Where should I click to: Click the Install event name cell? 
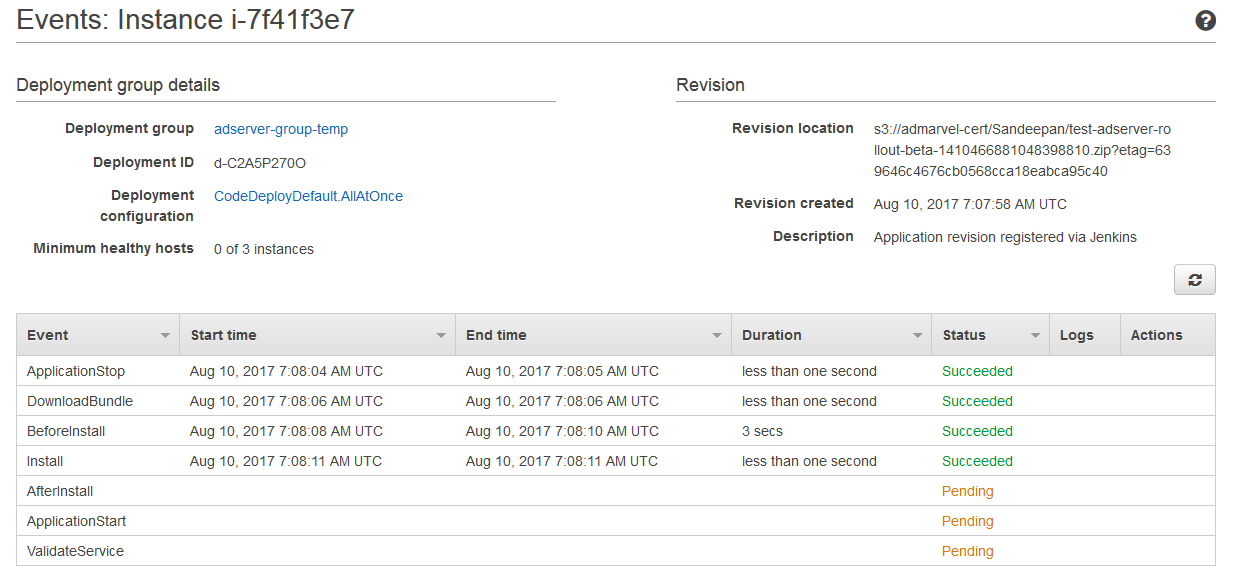(x=45, y=461)
